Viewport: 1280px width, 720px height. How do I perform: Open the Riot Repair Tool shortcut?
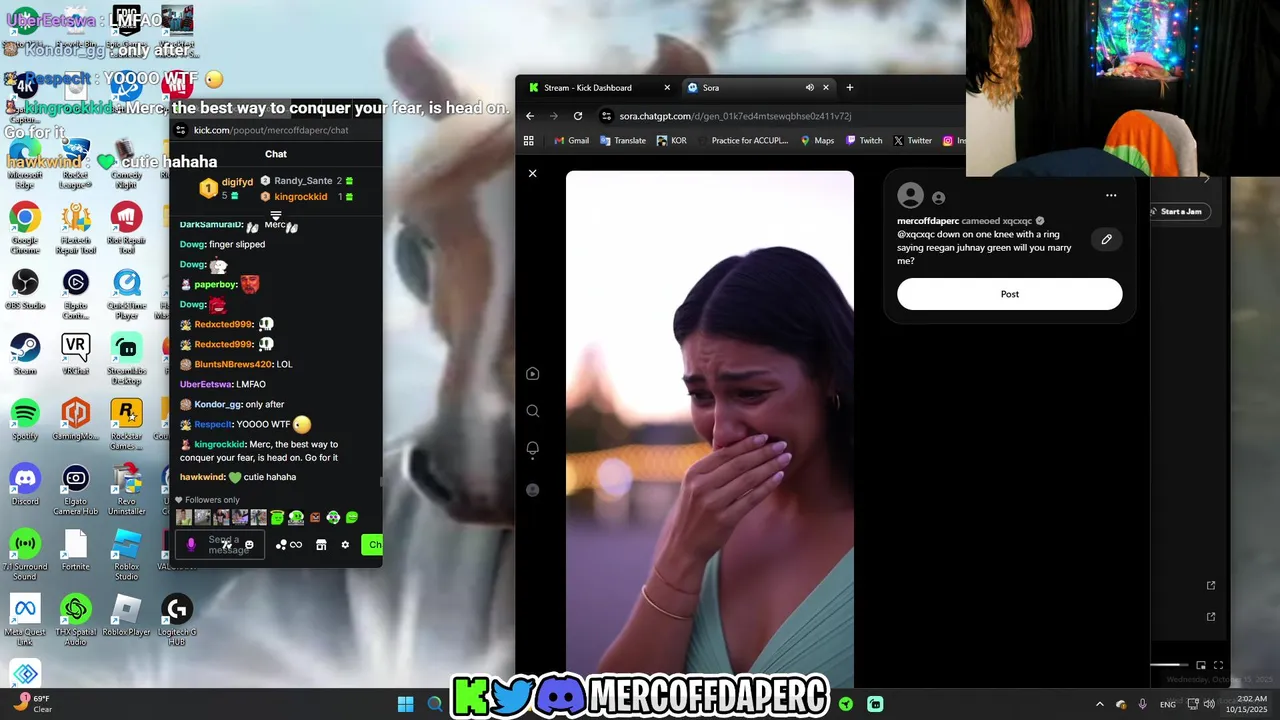[x=127, y=228]
